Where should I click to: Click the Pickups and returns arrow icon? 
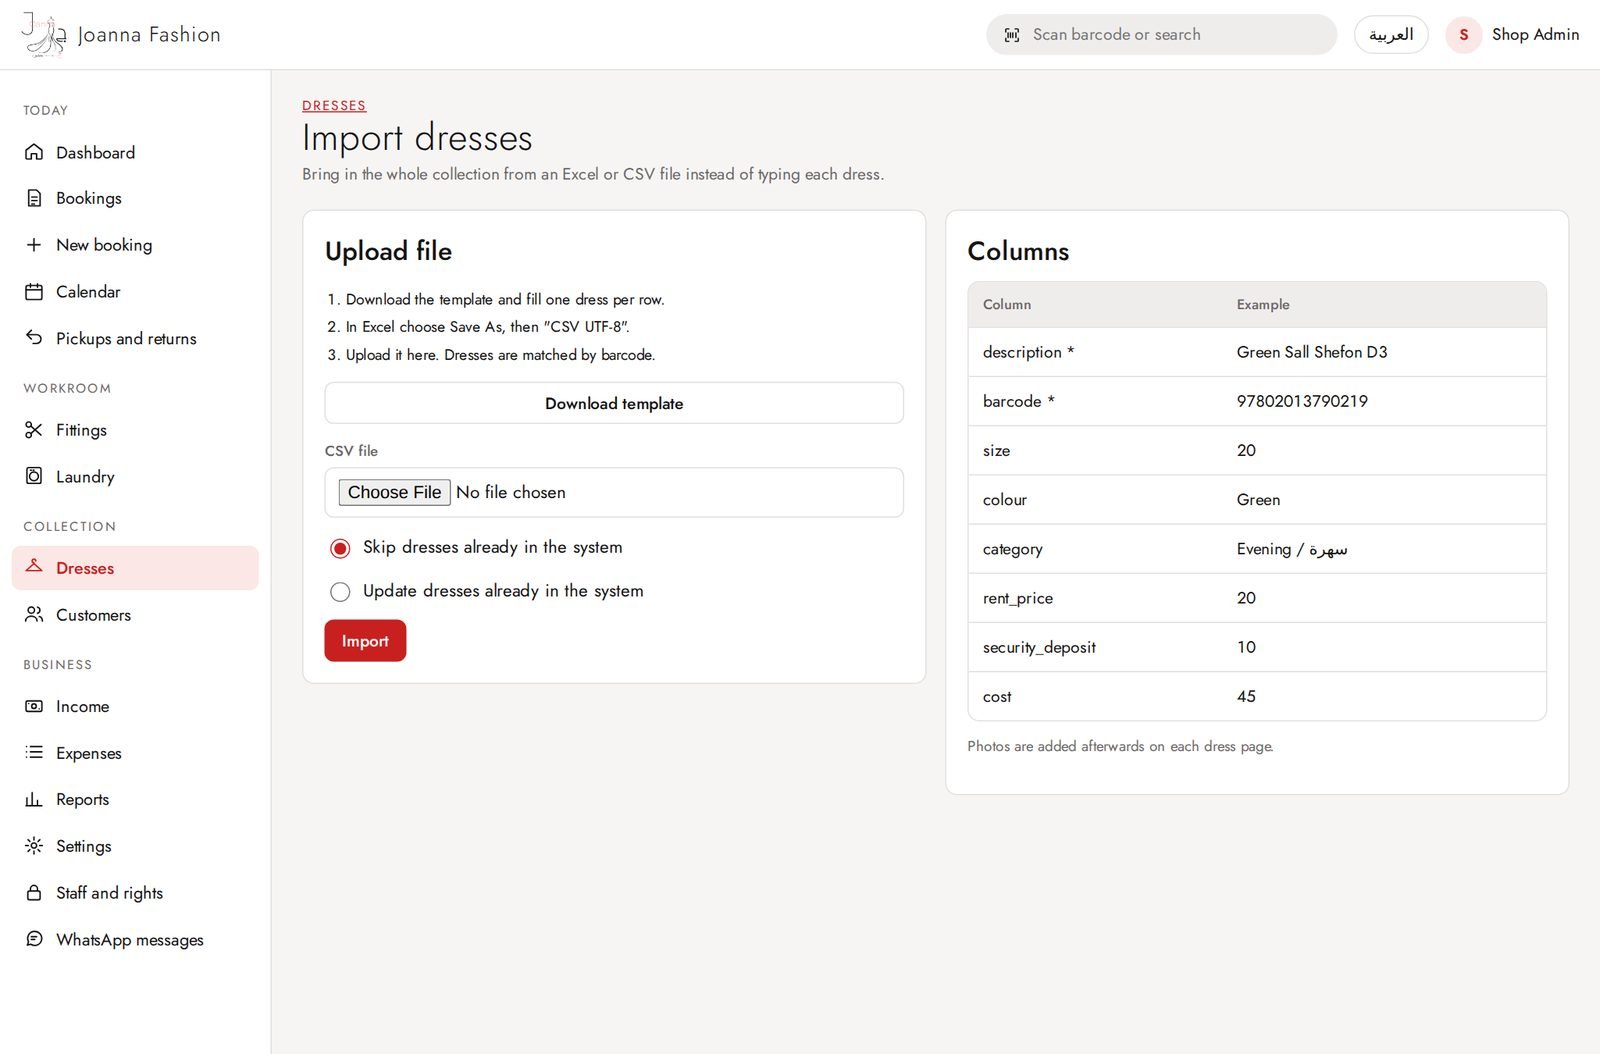point(34,338)
